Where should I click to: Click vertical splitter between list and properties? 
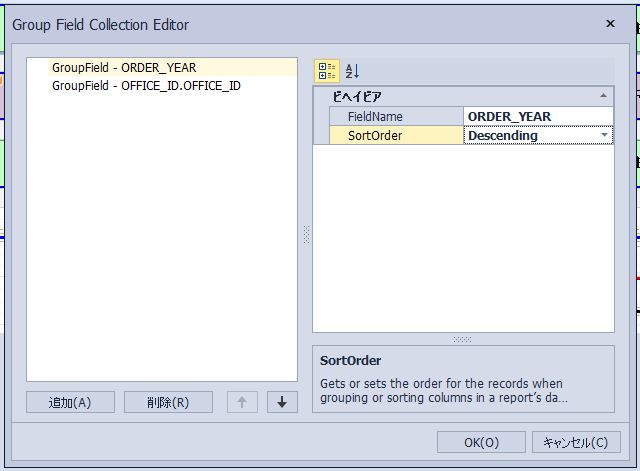(x=306, y=234)
